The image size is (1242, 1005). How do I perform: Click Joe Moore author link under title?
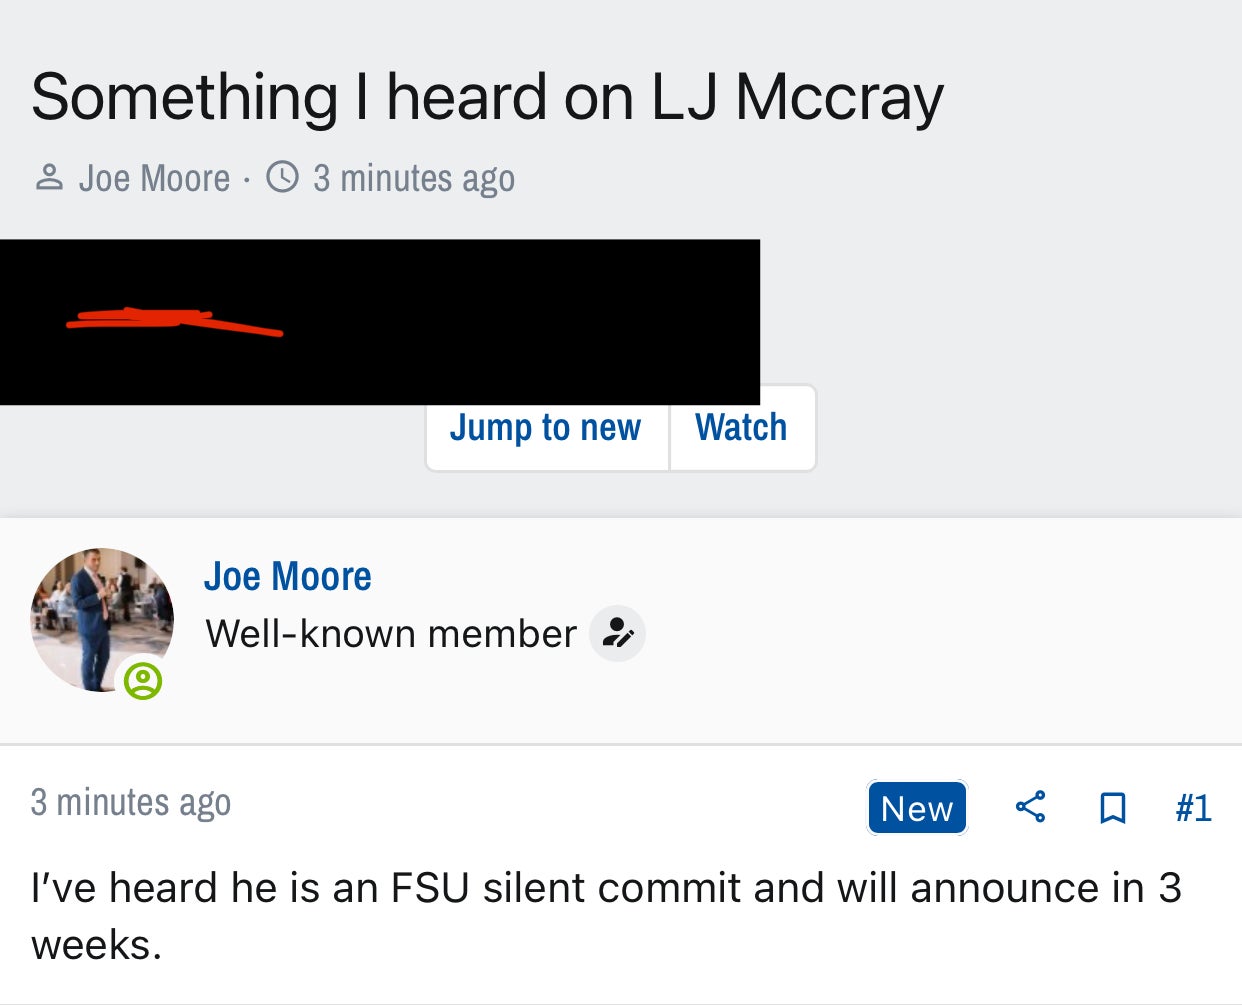pos(154,179)
